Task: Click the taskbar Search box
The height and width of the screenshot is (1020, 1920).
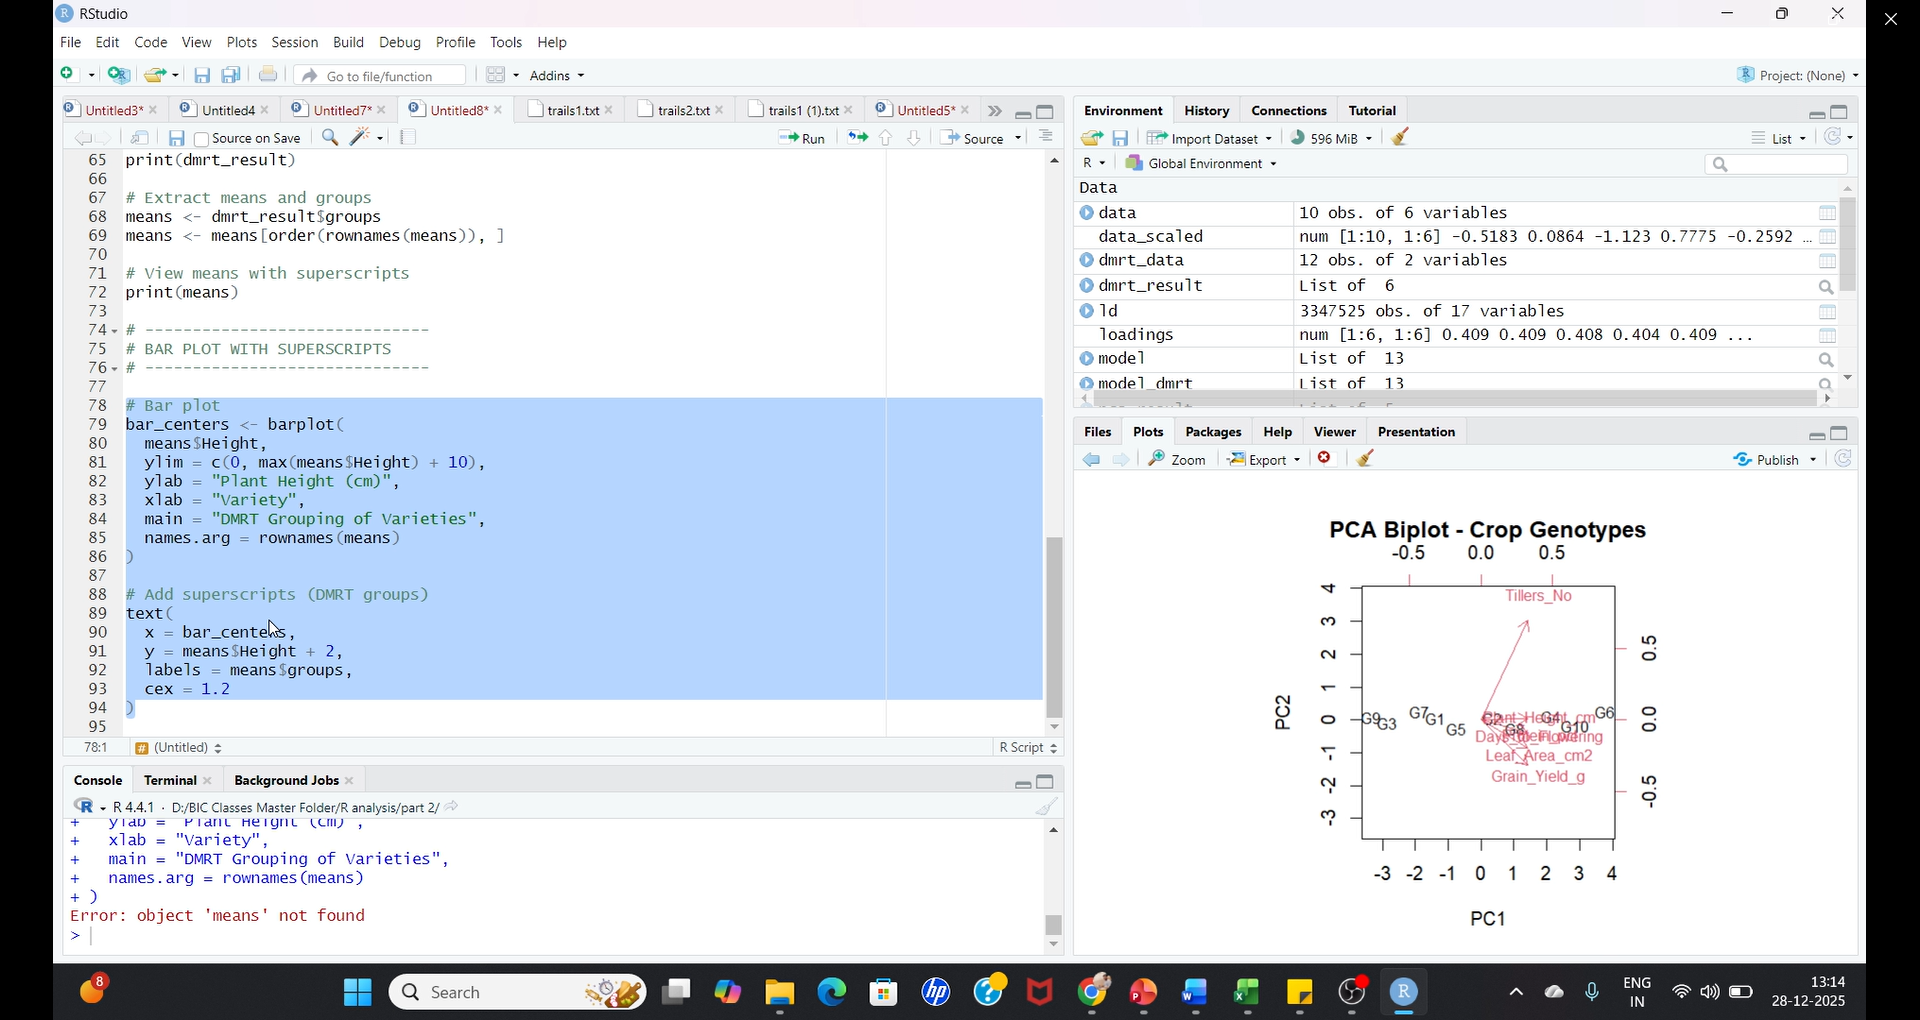Action: pos(518,993)
